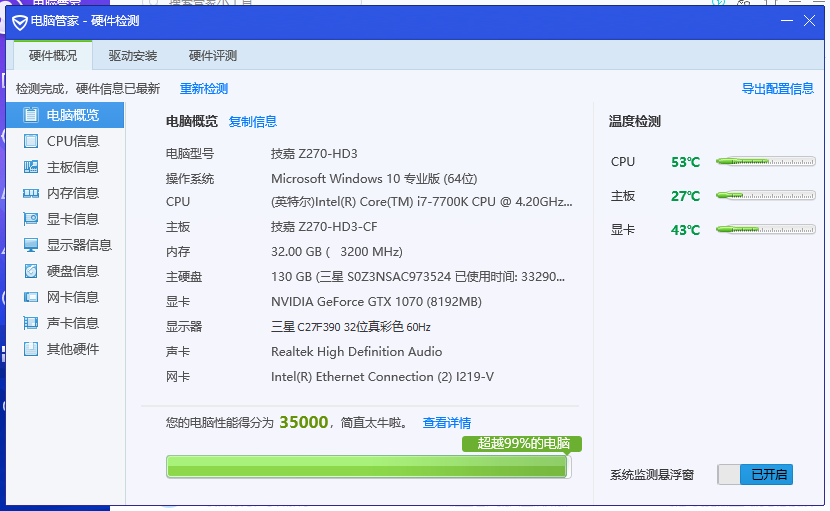Image resolution: width=830 pixels, height=511 pixels.
Task: Click the 43℃ graphics card temperature reading
Action: (685, 230)
